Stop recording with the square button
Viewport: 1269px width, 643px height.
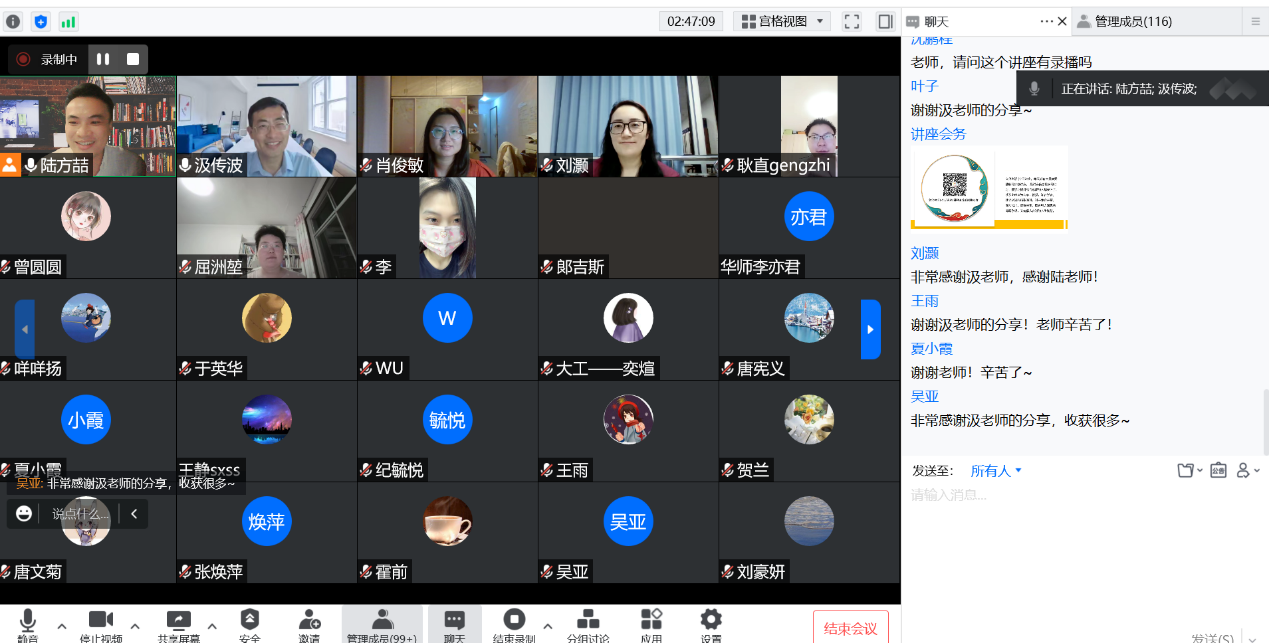point(133,59)
